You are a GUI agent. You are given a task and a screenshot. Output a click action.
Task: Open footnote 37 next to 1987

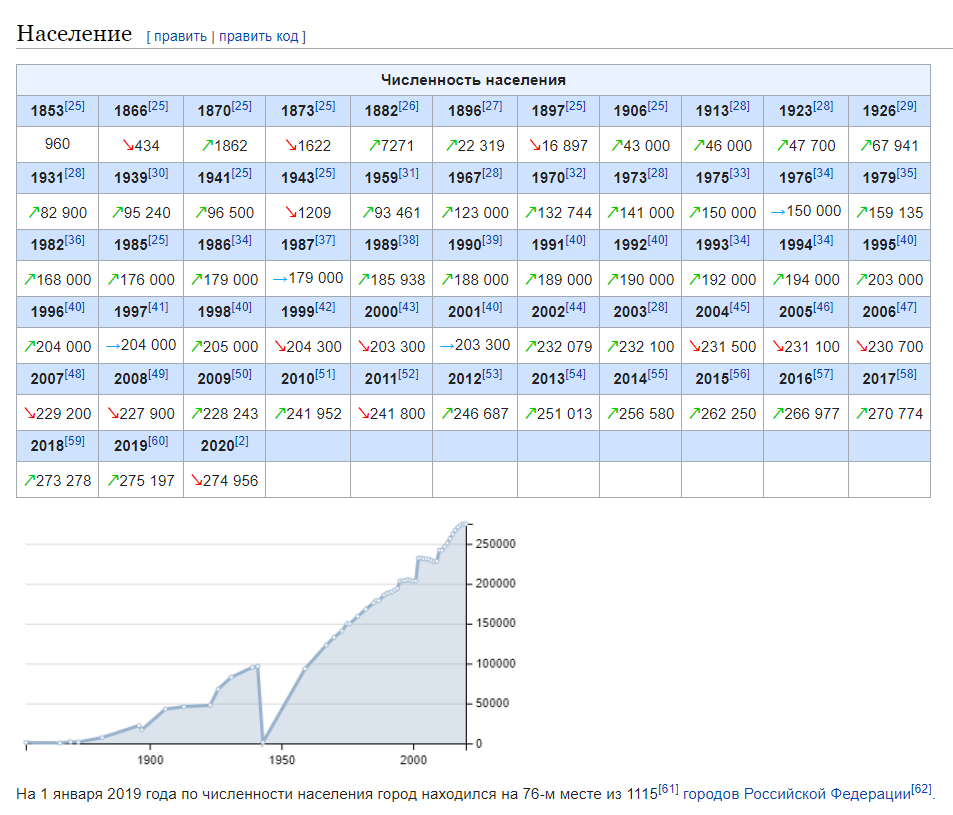pyautogui.click(x=325, y=239)
